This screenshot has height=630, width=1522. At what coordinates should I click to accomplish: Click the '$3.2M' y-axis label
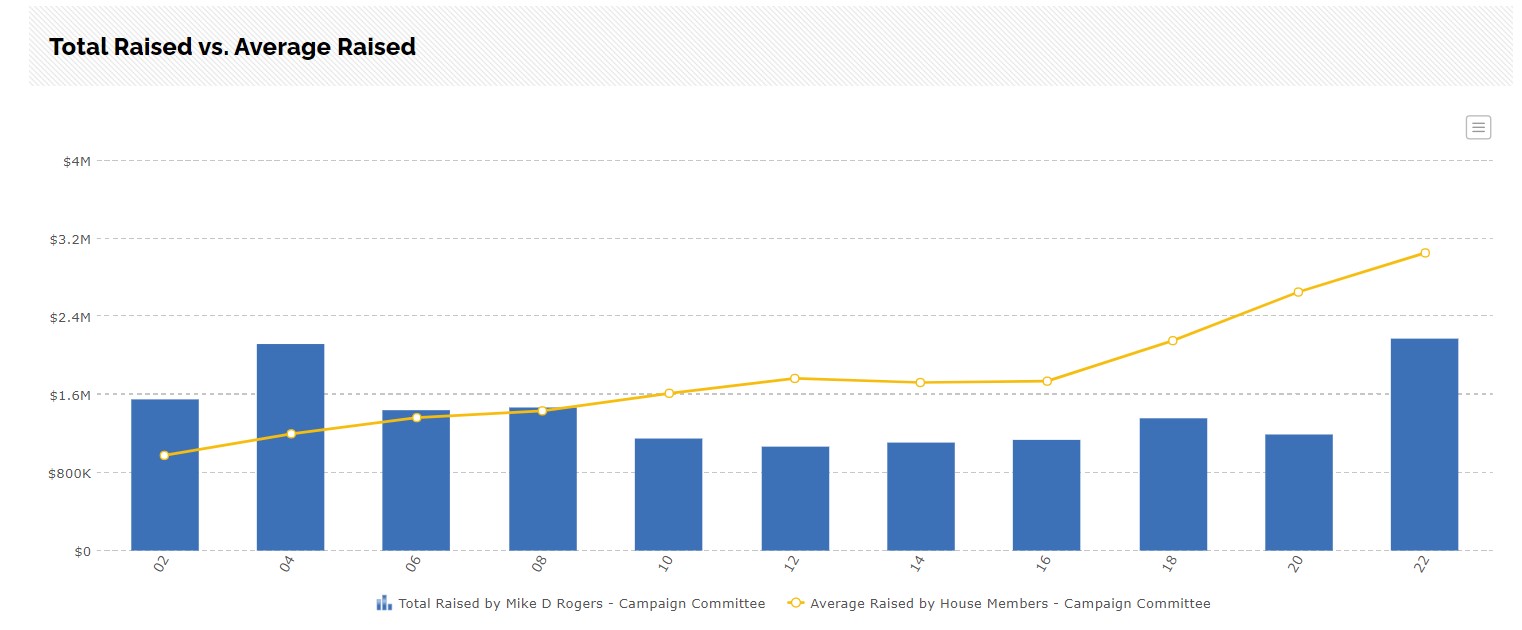pyautogui.click(x=70, y=240)
